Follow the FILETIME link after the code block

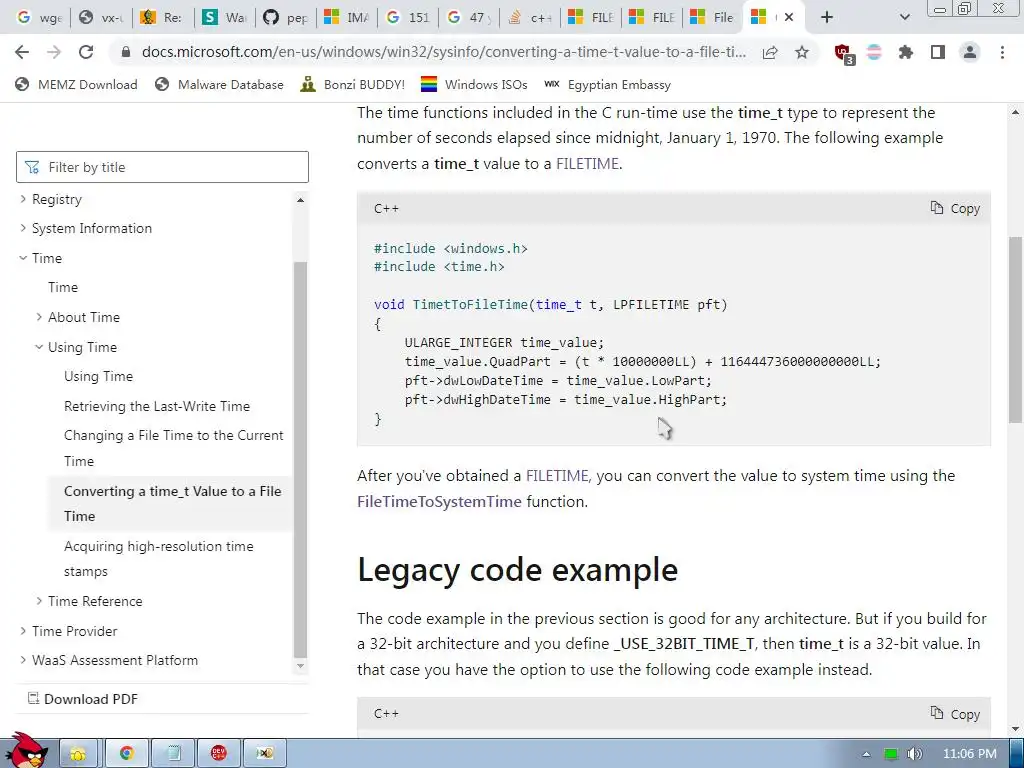pos(556,475)
